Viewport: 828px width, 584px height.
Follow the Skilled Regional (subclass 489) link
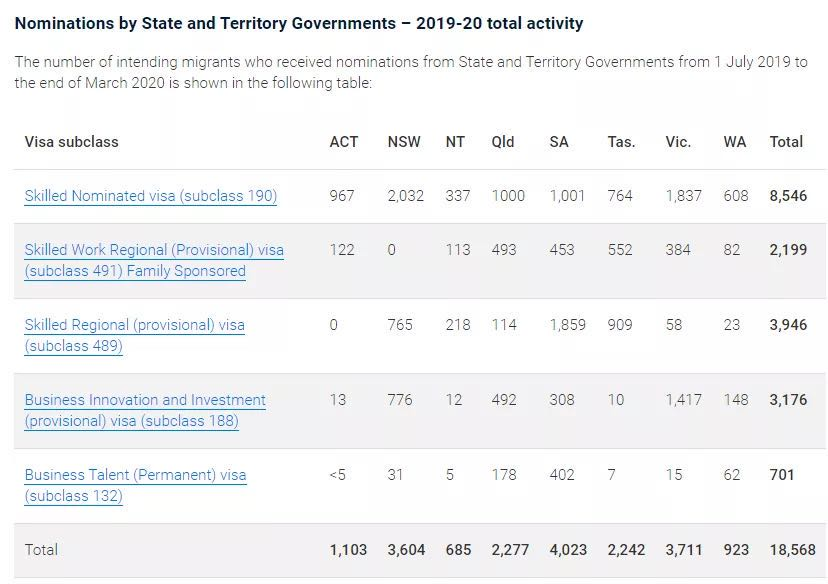(134, 325)
